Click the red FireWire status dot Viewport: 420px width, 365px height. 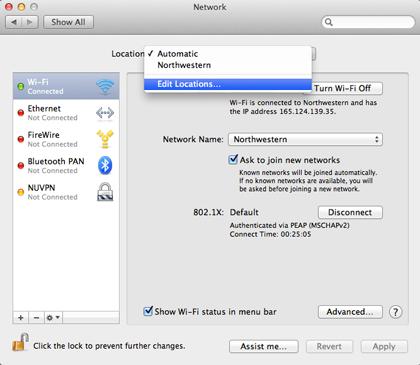21,139
